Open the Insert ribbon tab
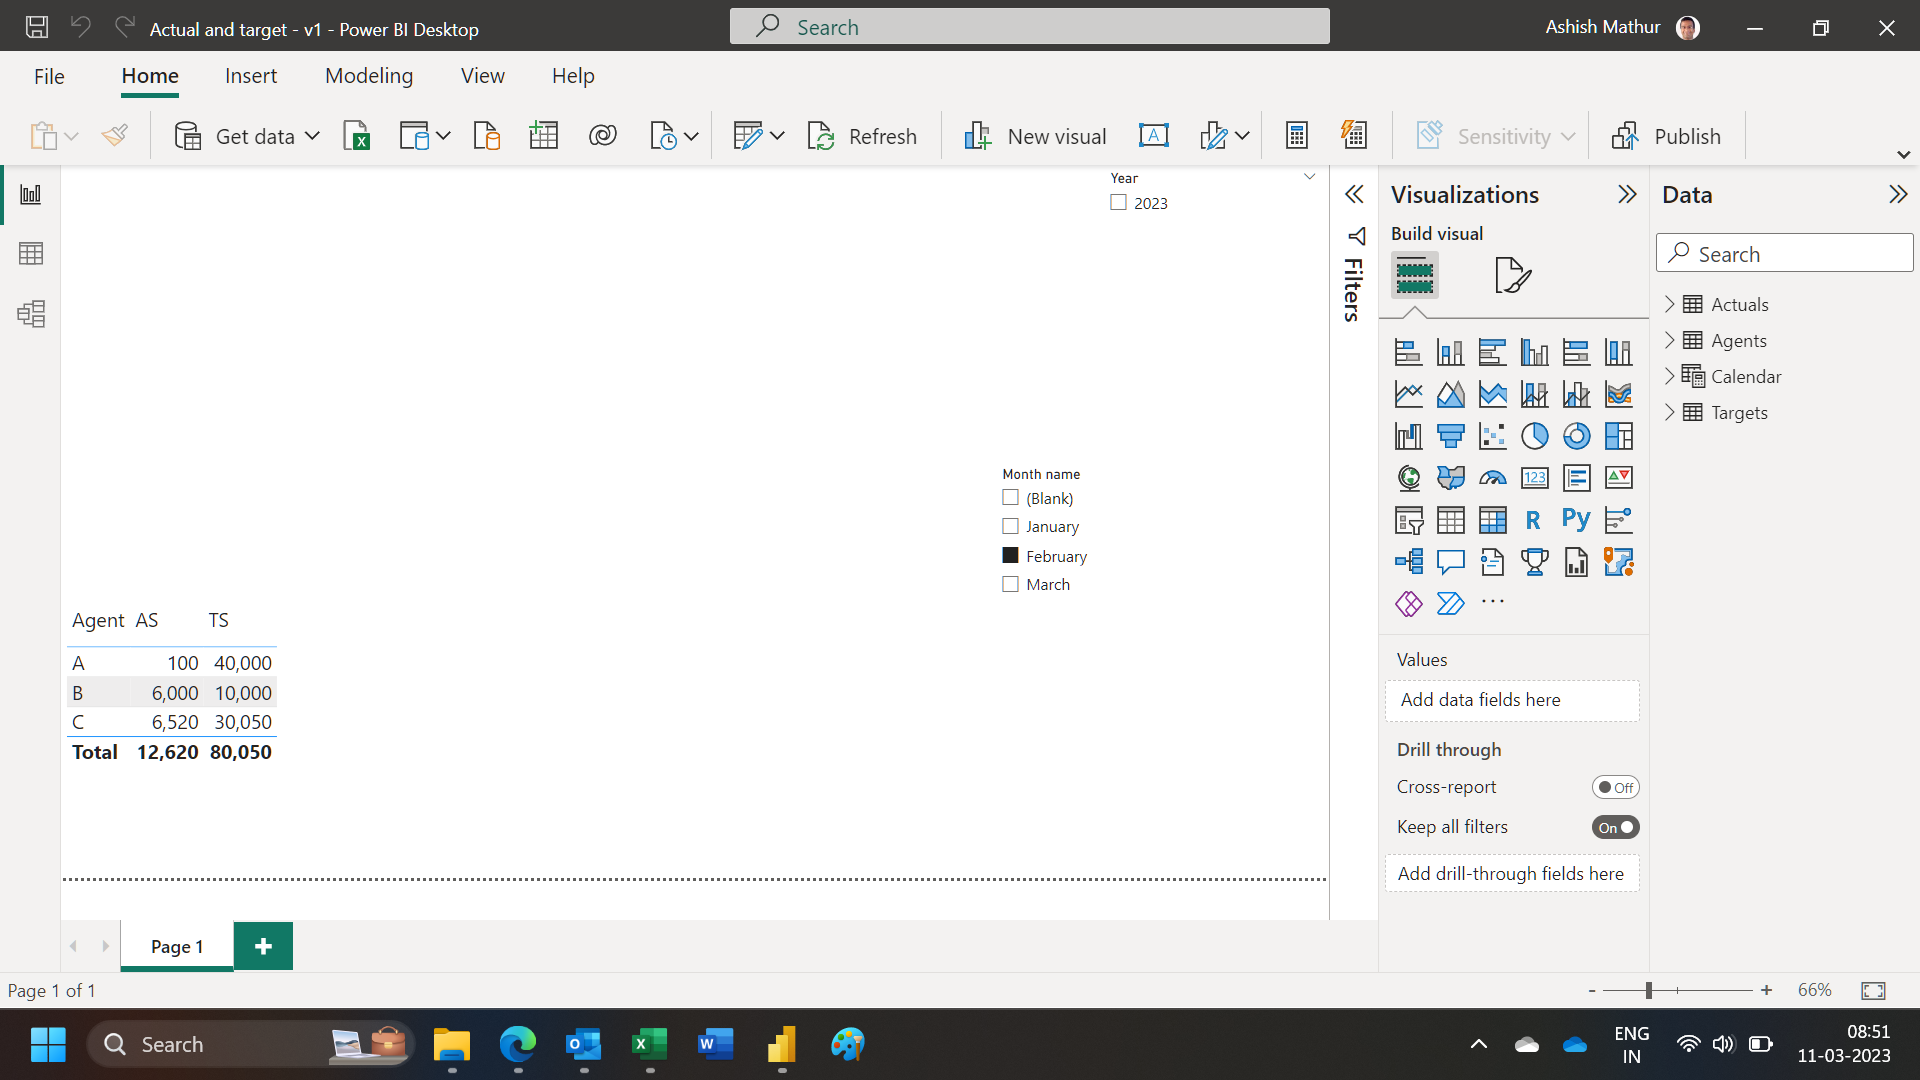 coord(251,76)
